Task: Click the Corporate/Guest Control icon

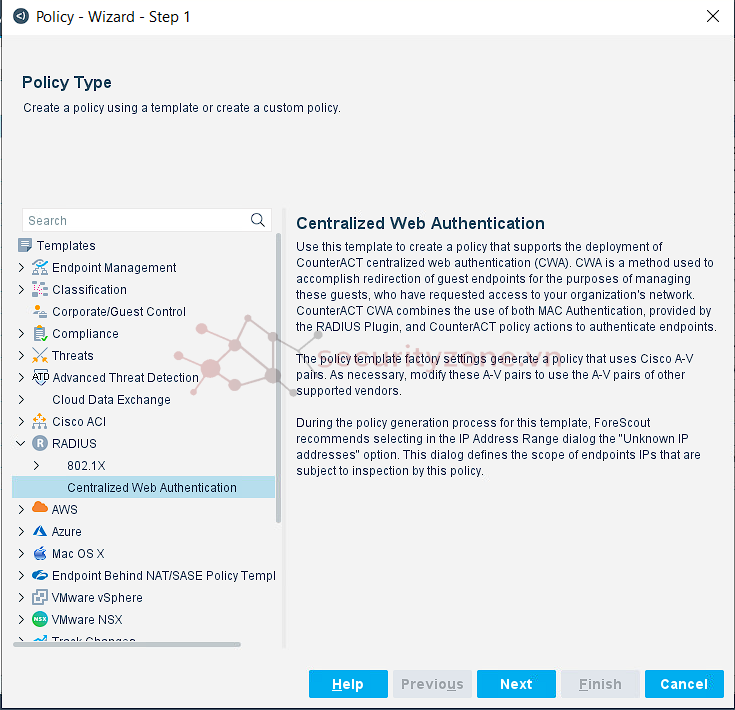Action: click(40, 311)
